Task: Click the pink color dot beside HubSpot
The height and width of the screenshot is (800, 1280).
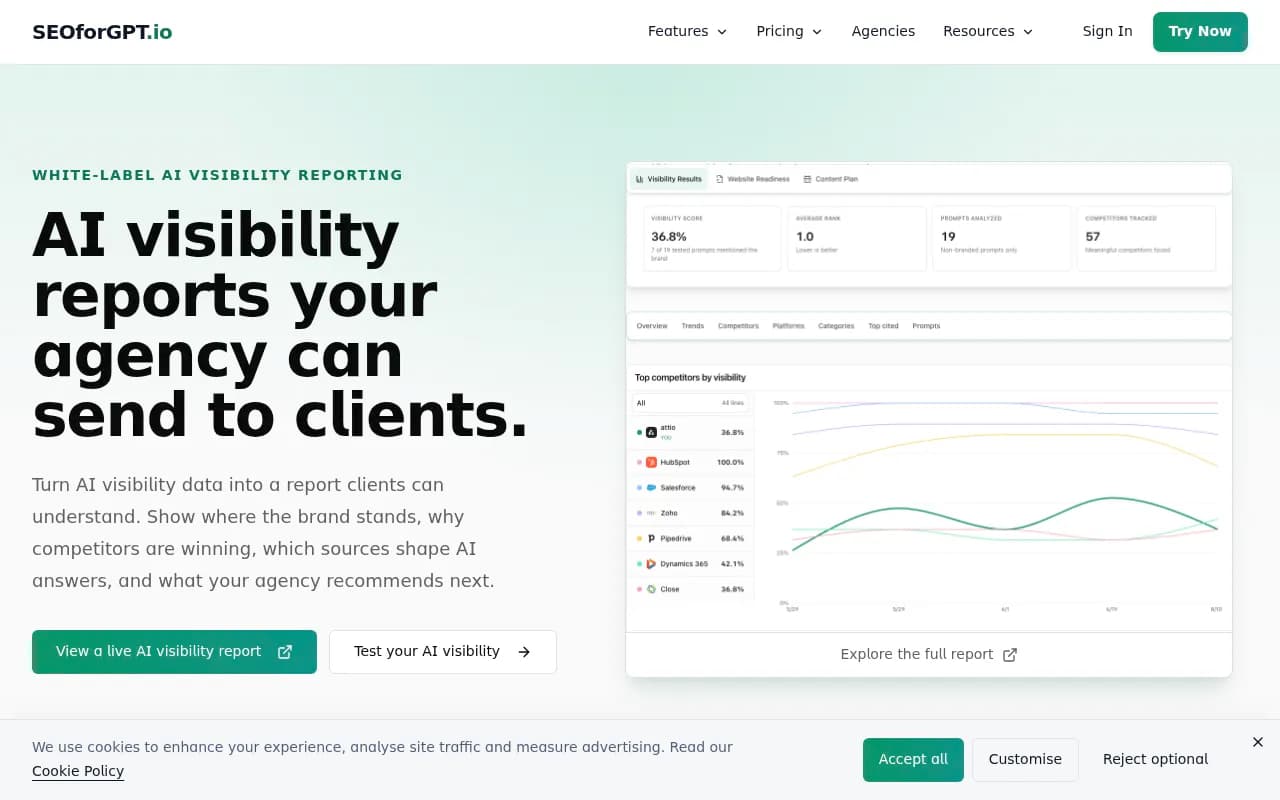Action: [x=639, y=462]
